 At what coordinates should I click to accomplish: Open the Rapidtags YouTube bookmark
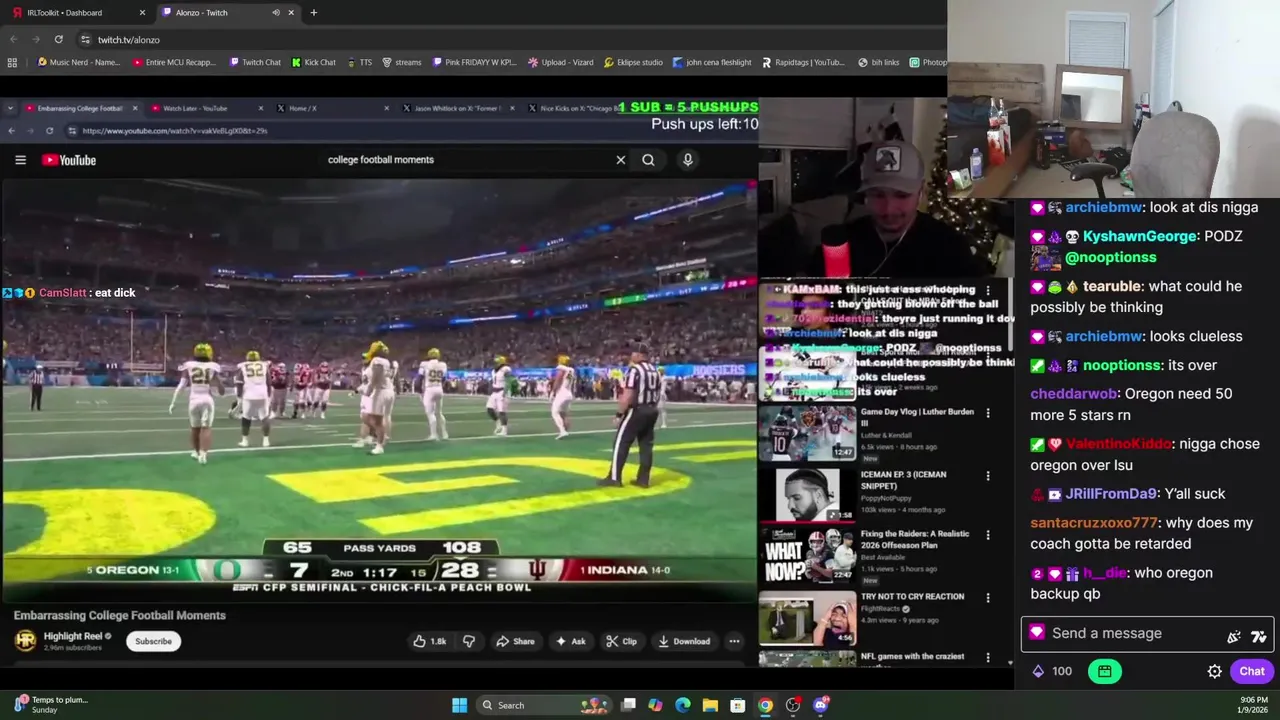click(x=803, y=62)
